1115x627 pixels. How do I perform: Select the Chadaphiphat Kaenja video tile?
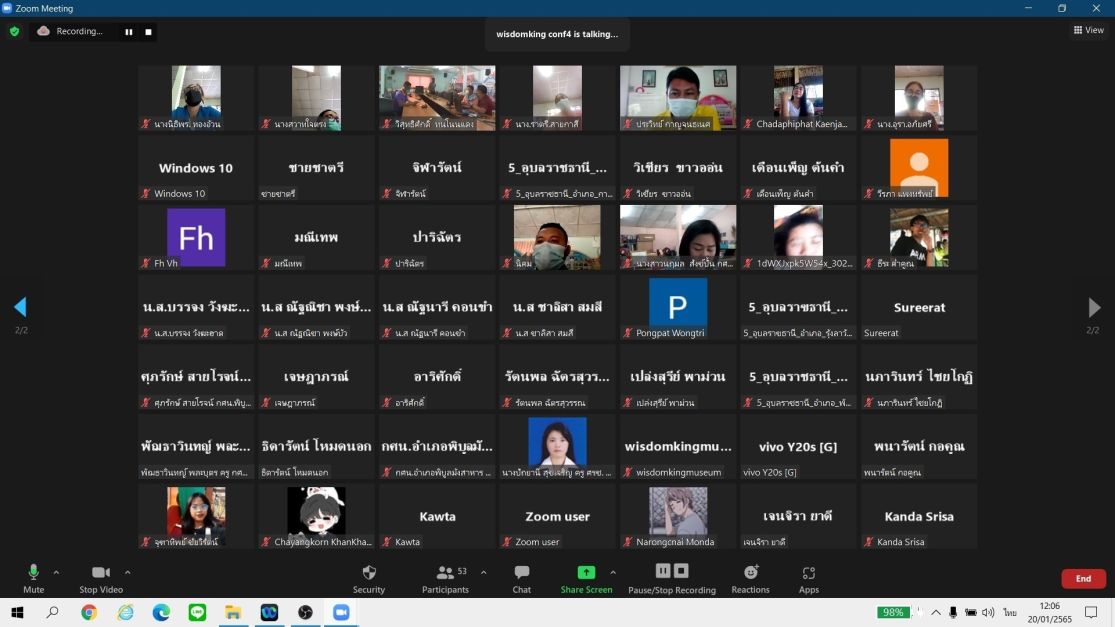(x=798, y=97)
